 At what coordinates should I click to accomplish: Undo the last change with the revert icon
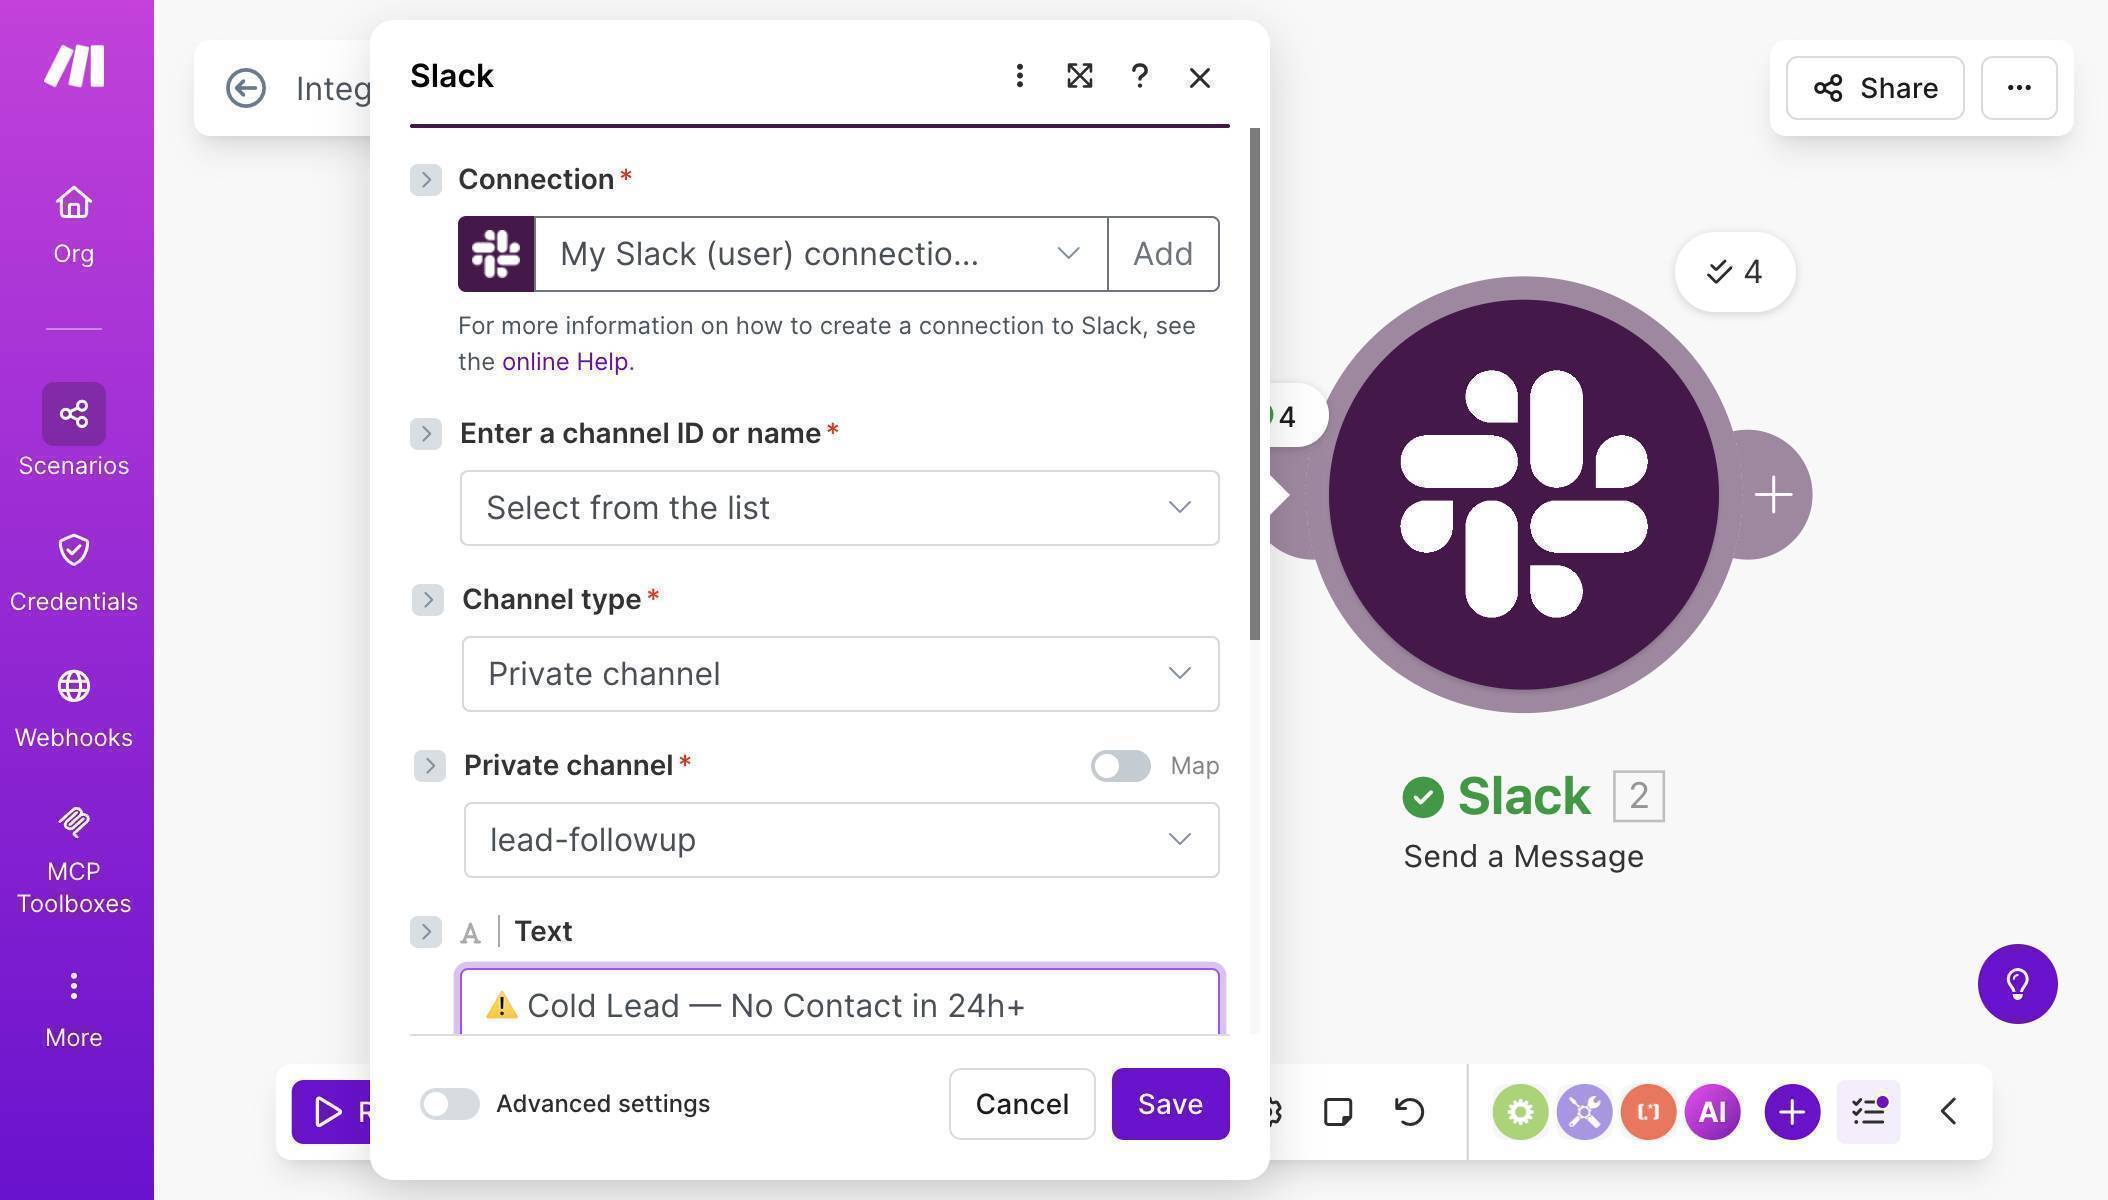click(1408, 1110)
